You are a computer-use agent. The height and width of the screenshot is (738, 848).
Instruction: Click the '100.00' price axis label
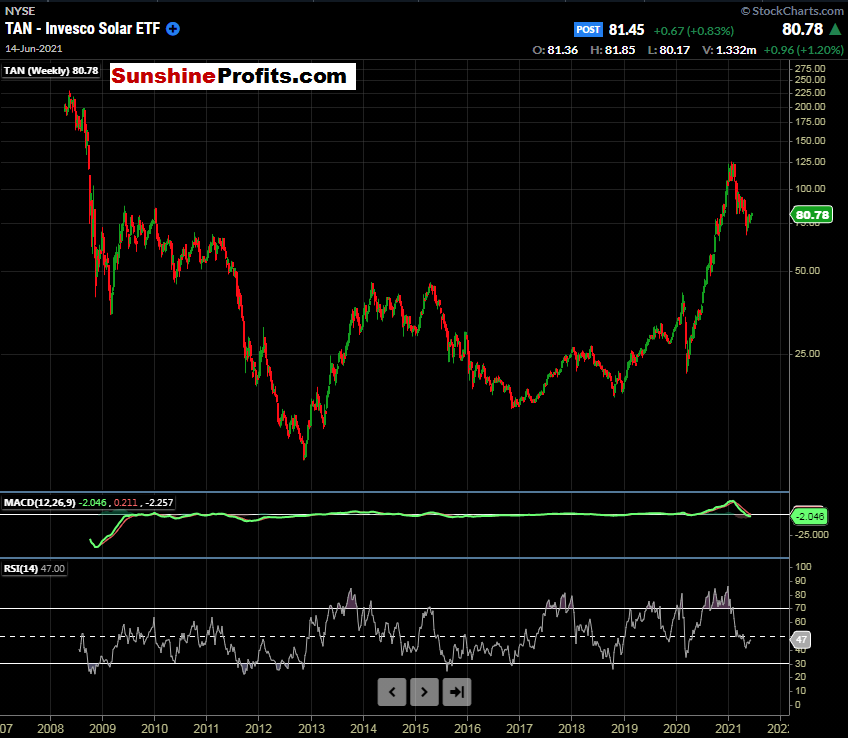810,189
